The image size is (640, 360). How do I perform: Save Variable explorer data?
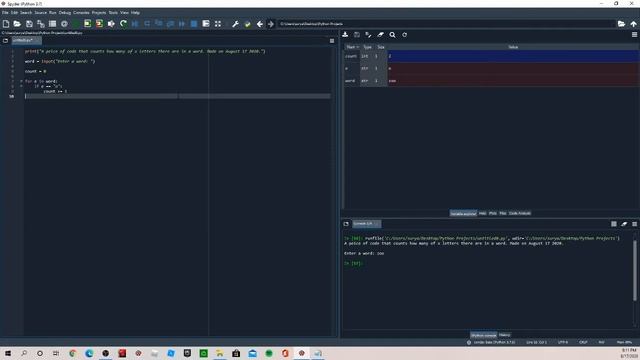[x=357, y=35]
